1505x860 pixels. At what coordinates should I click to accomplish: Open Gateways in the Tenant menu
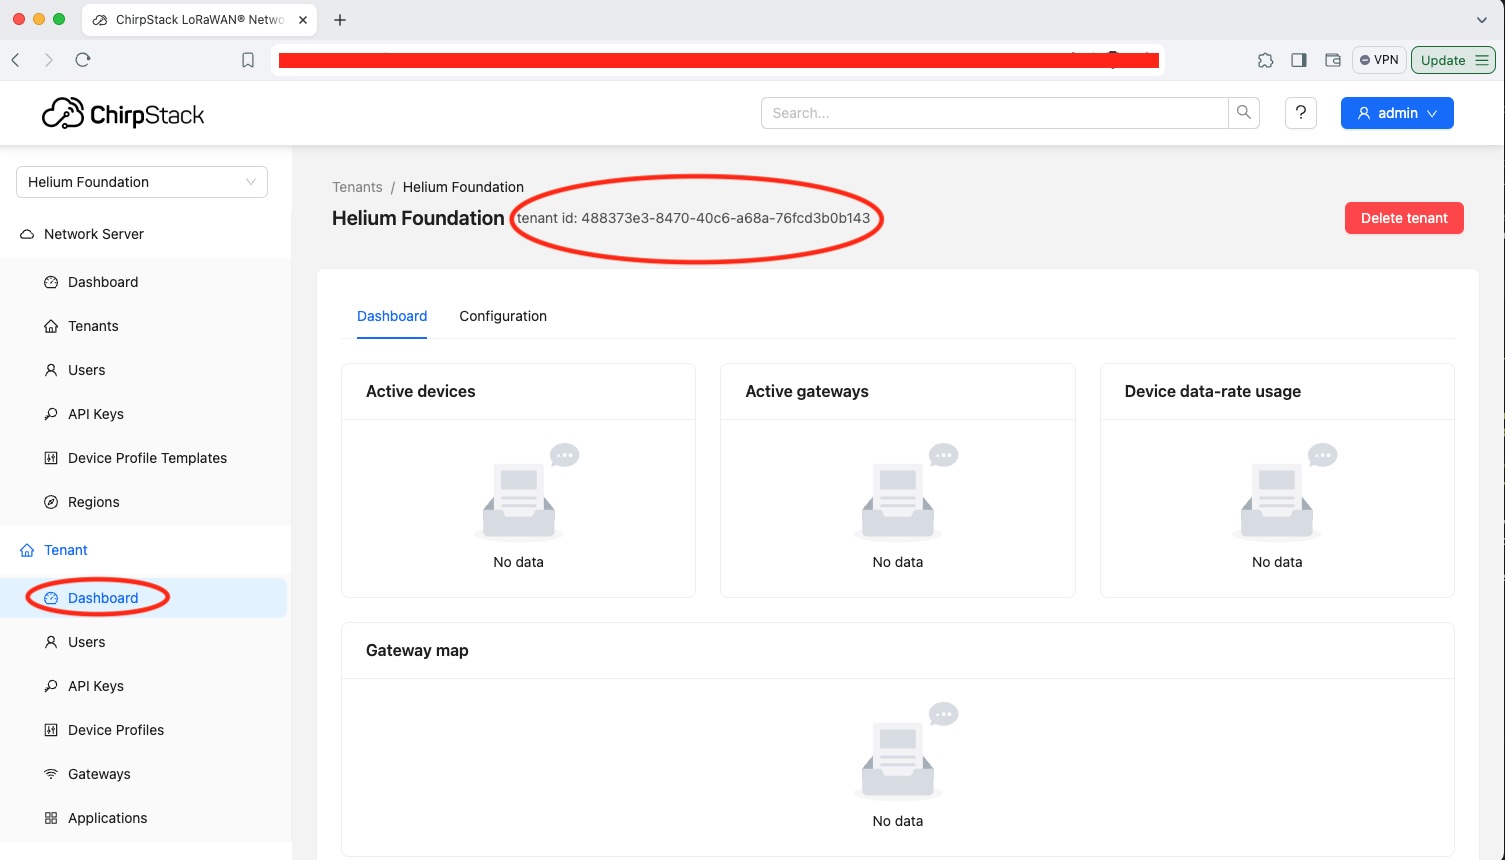99,774
